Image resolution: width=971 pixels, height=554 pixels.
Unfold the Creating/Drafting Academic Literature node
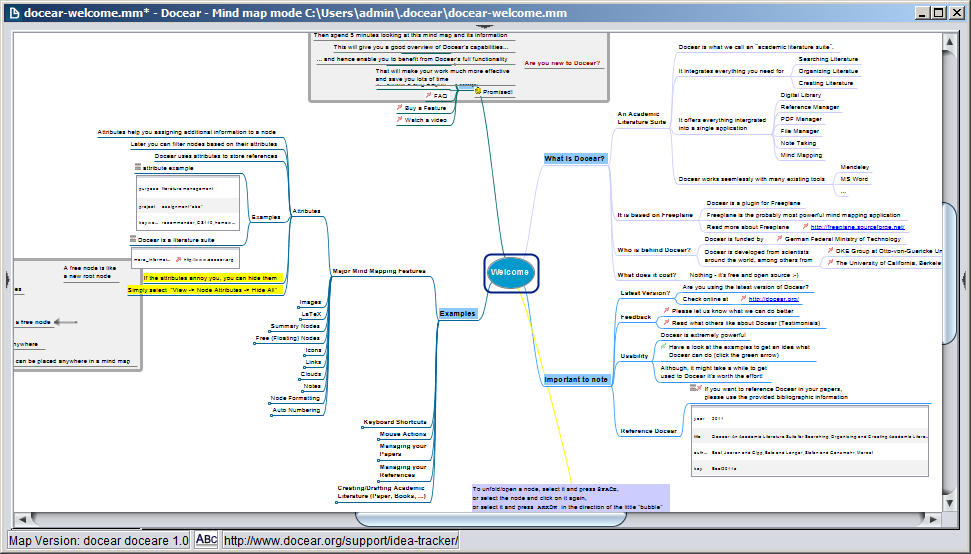click(336, 502)
